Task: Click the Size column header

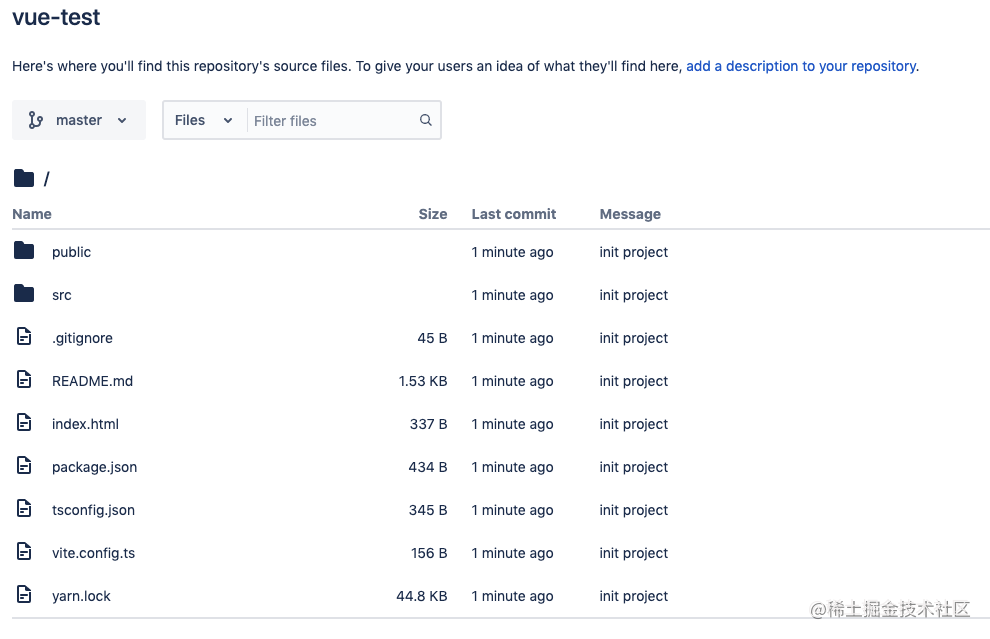Action: point(432,214)
